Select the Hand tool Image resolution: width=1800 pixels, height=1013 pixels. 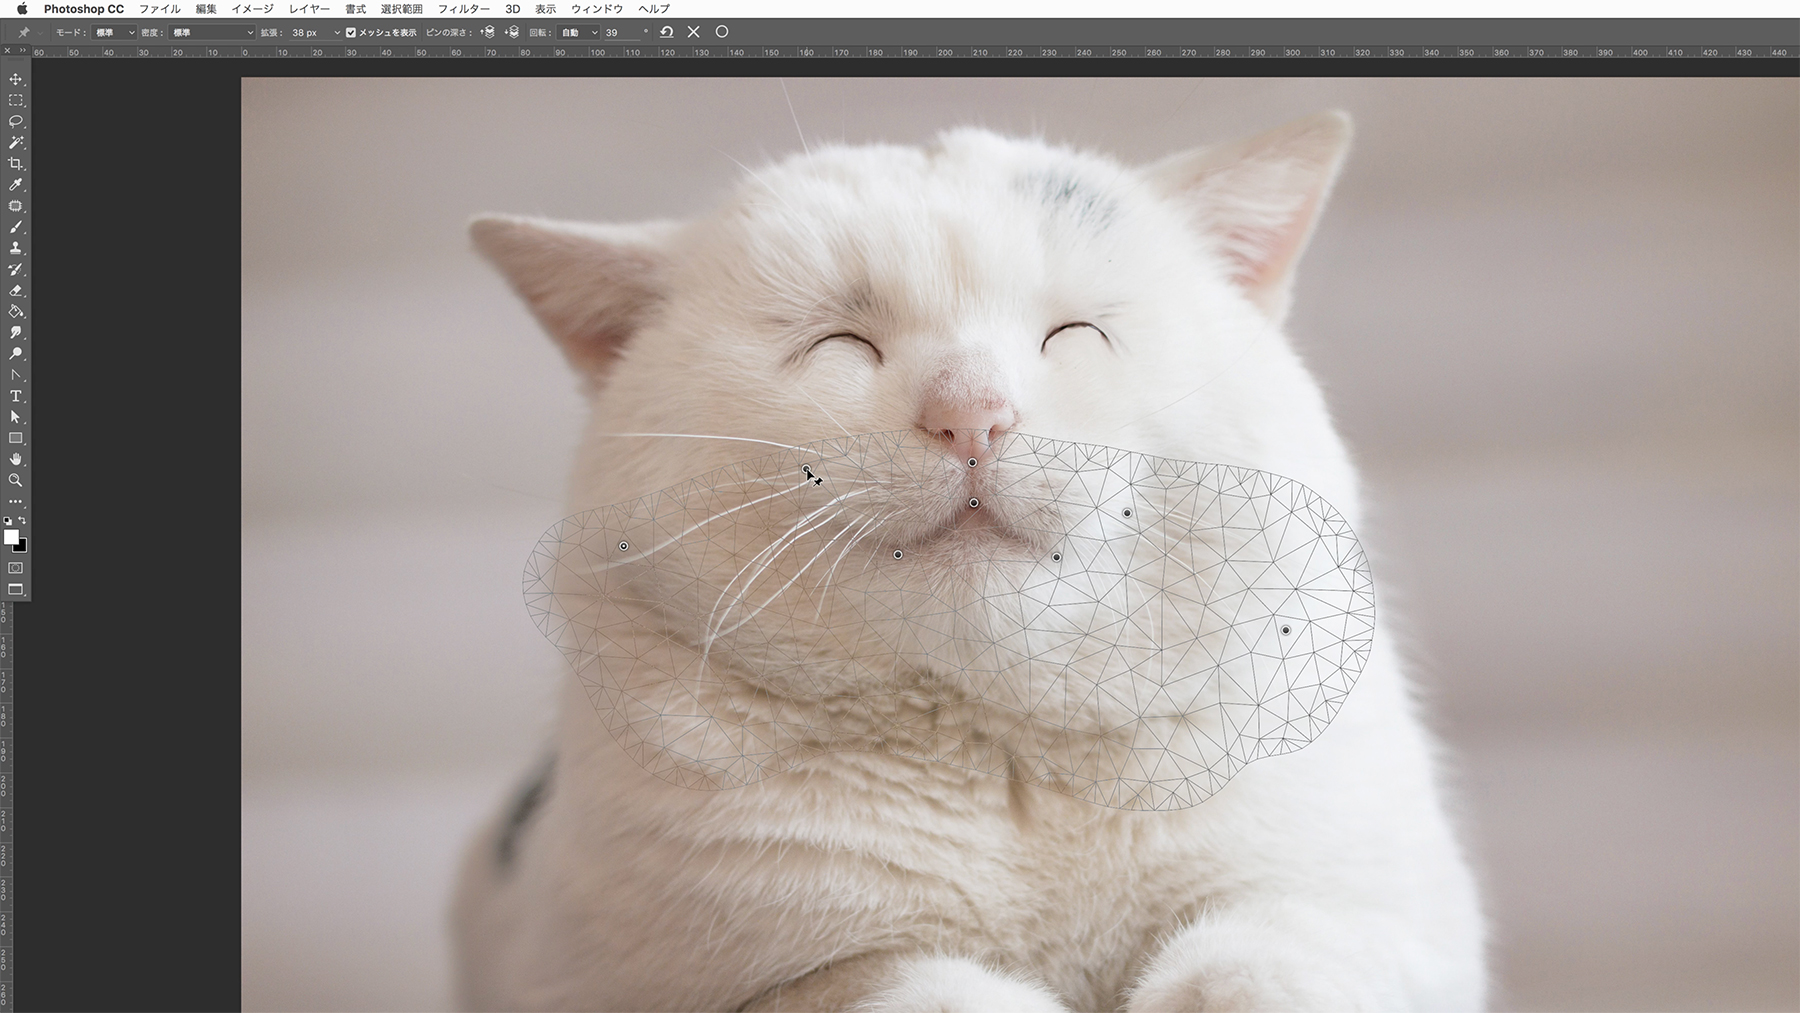pyautogui.click(x=16, y=459)
